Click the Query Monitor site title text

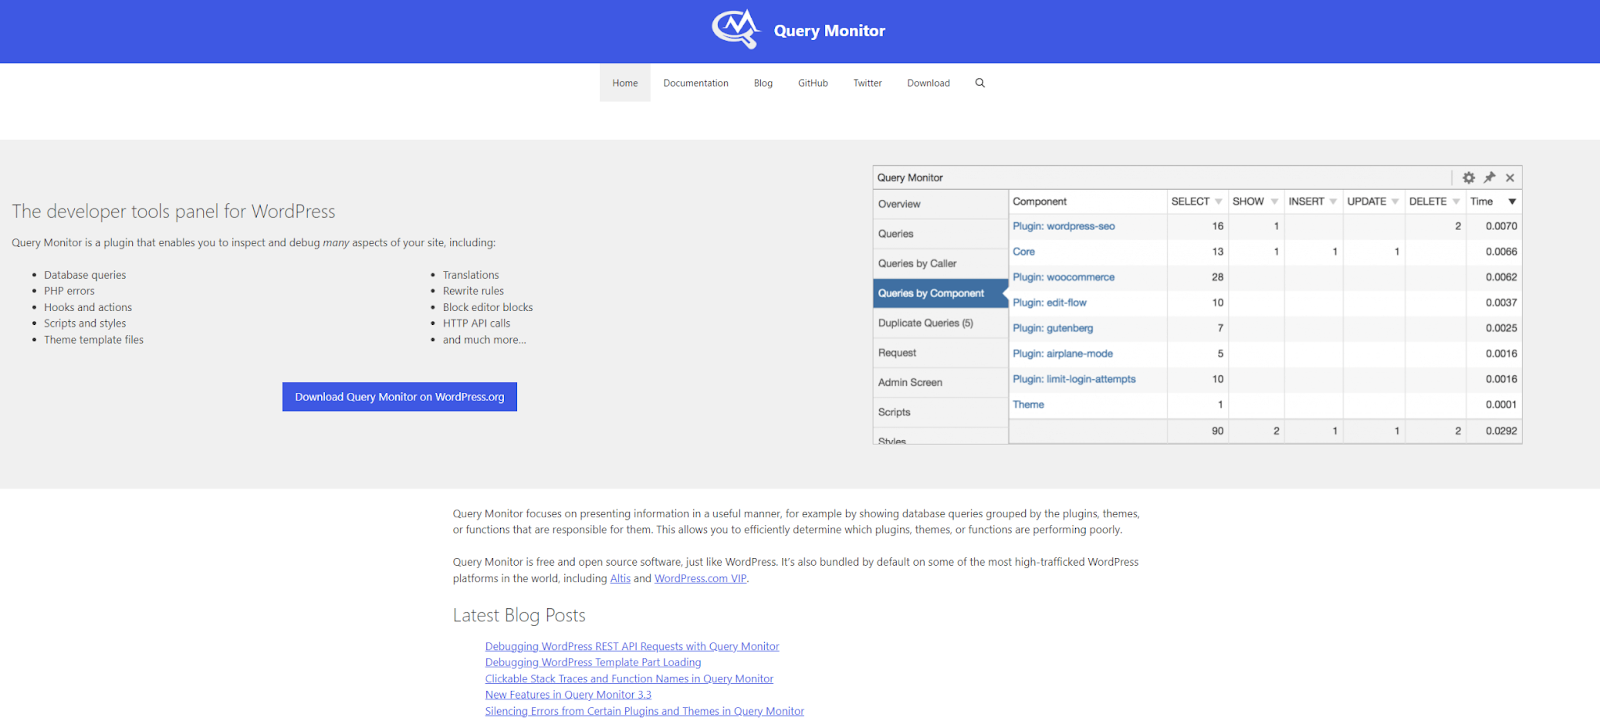coord(829,31)
